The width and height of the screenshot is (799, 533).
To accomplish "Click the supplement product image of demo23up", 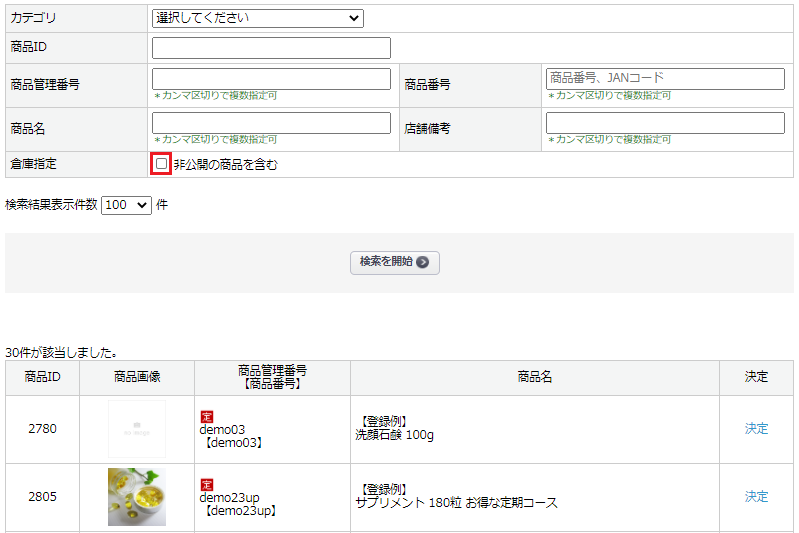I will 137,497.
